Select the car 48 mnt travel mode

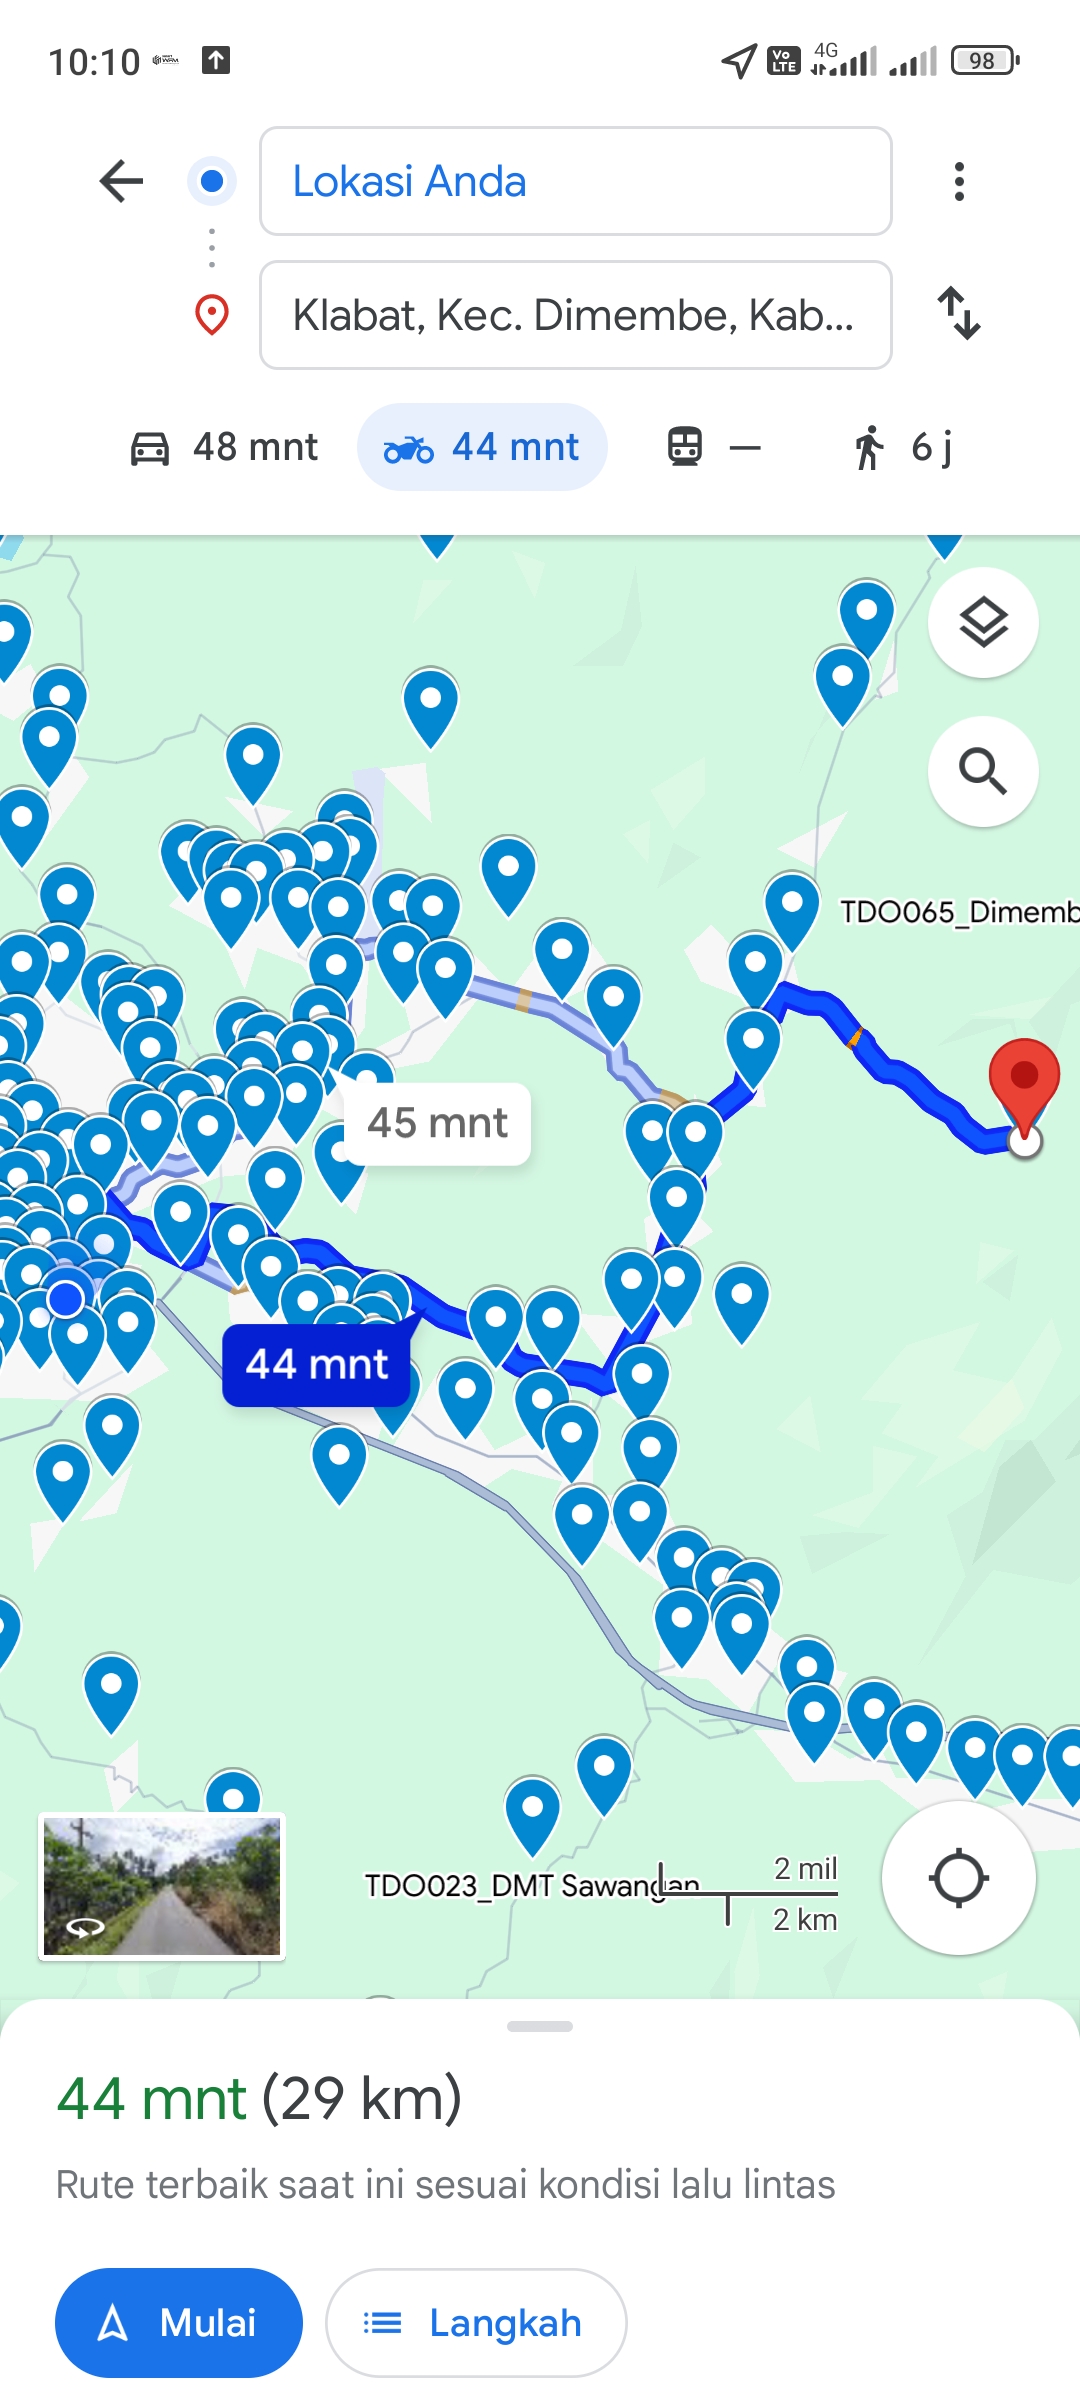pyautogui.click(x=223, y=447)
